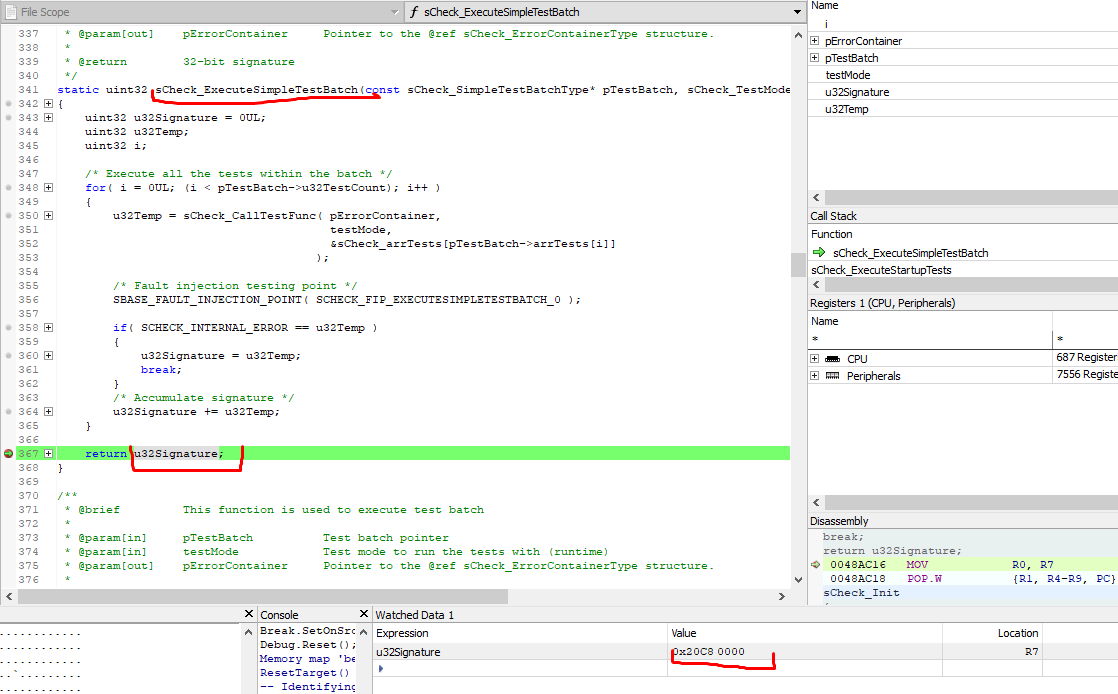Close the panel left of Console
Screen dimensions: 1118x694
coord(249,613)
